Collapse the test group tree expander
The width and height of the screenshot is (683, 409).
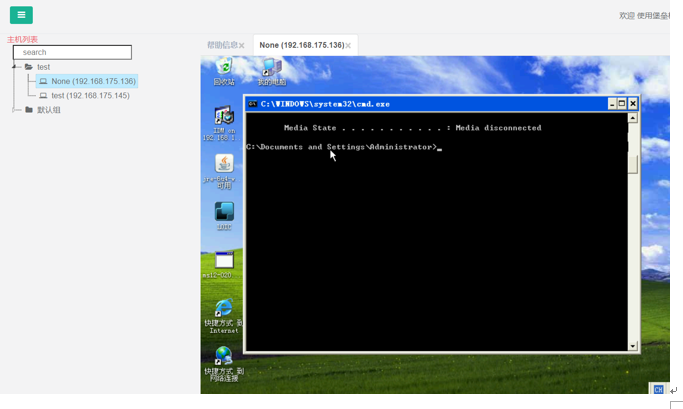[14, 67]
